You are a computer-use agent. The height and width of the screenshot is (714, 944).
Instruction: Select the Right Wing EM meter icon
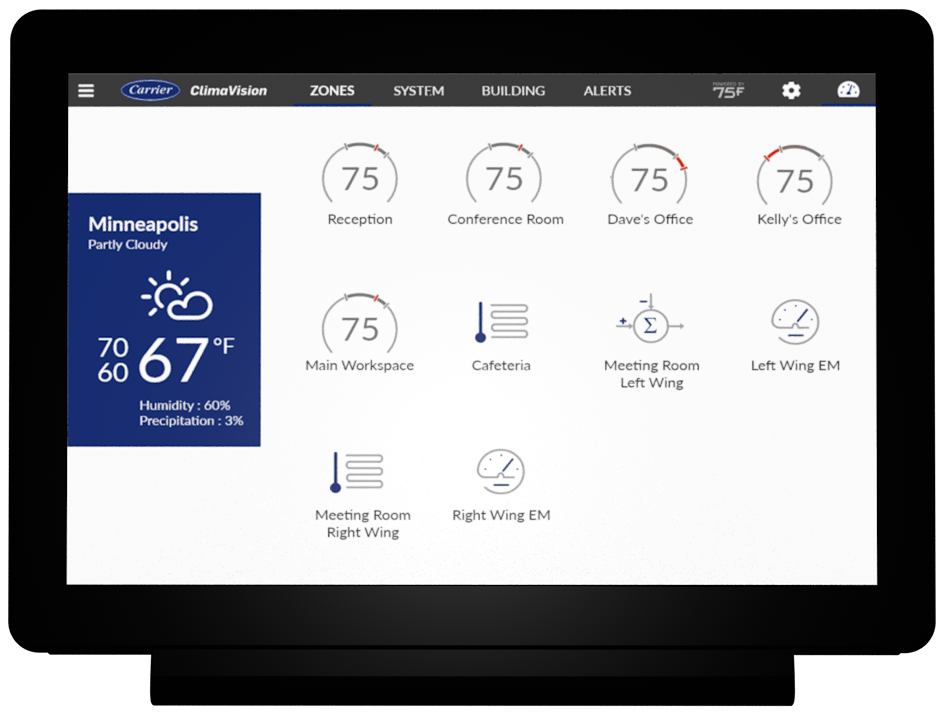pyautogui.click(x=501, y=472)
